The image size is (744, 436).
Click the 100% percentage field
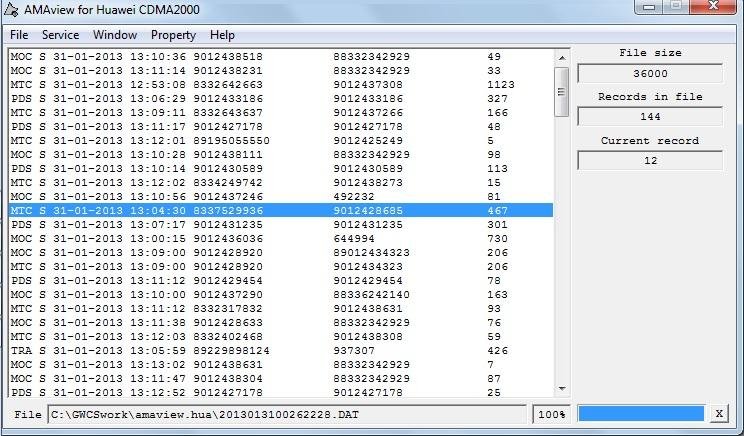552,415
